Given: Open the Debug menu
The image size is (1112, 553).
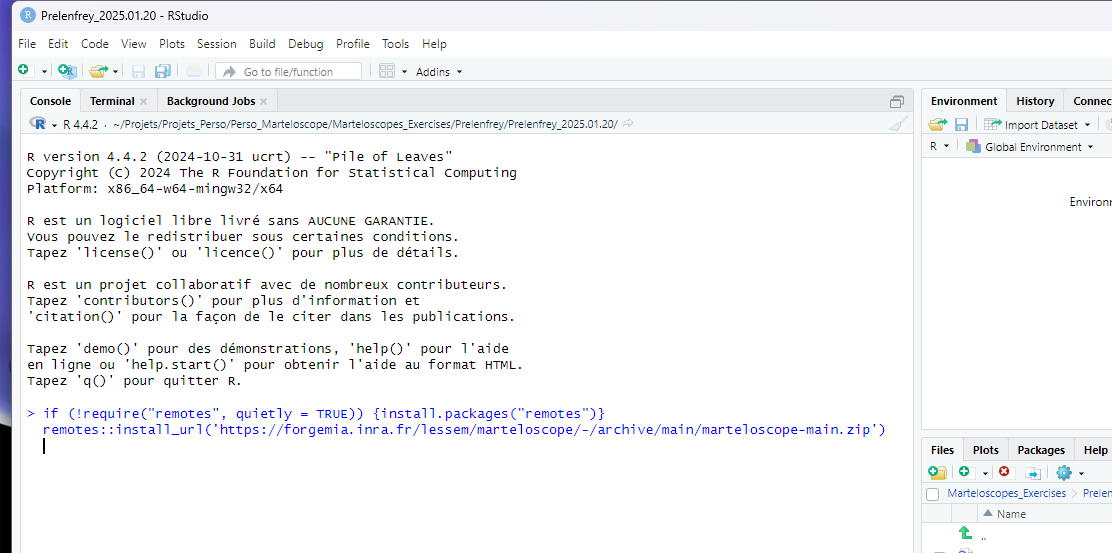Looking at the screenshot, I should pos(306,44).
